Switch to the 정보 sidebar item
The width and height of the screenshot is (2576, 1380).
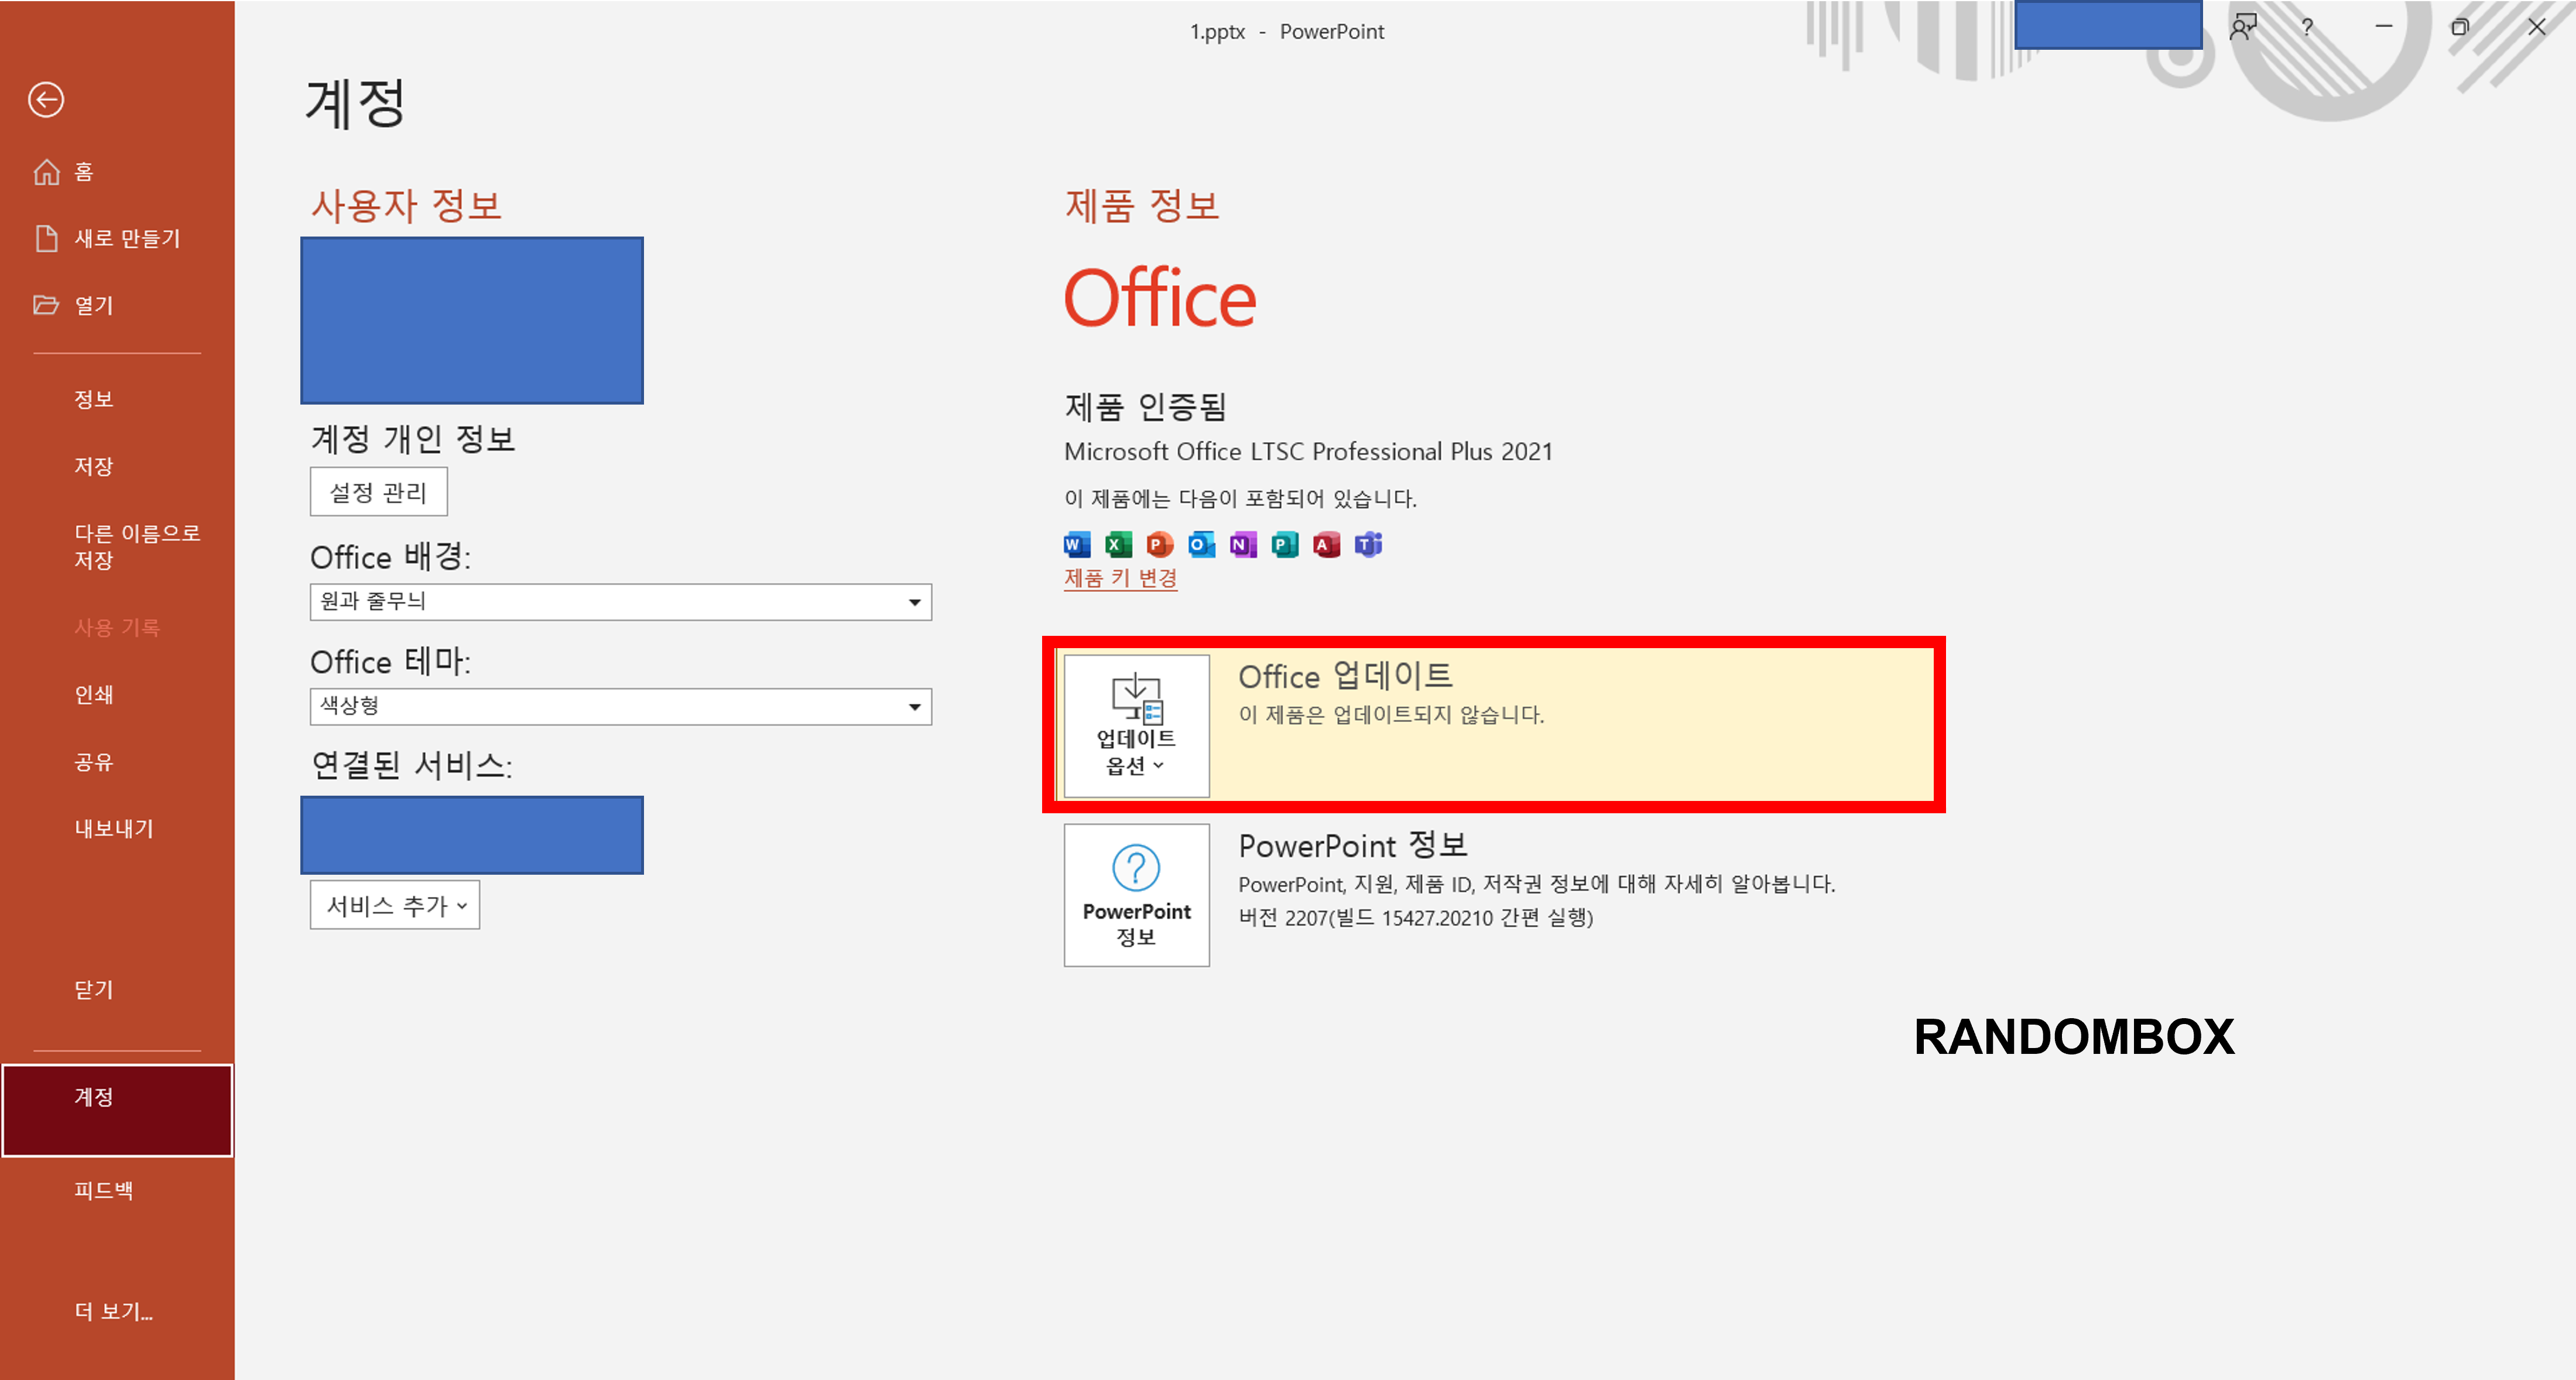coord(93,398)
